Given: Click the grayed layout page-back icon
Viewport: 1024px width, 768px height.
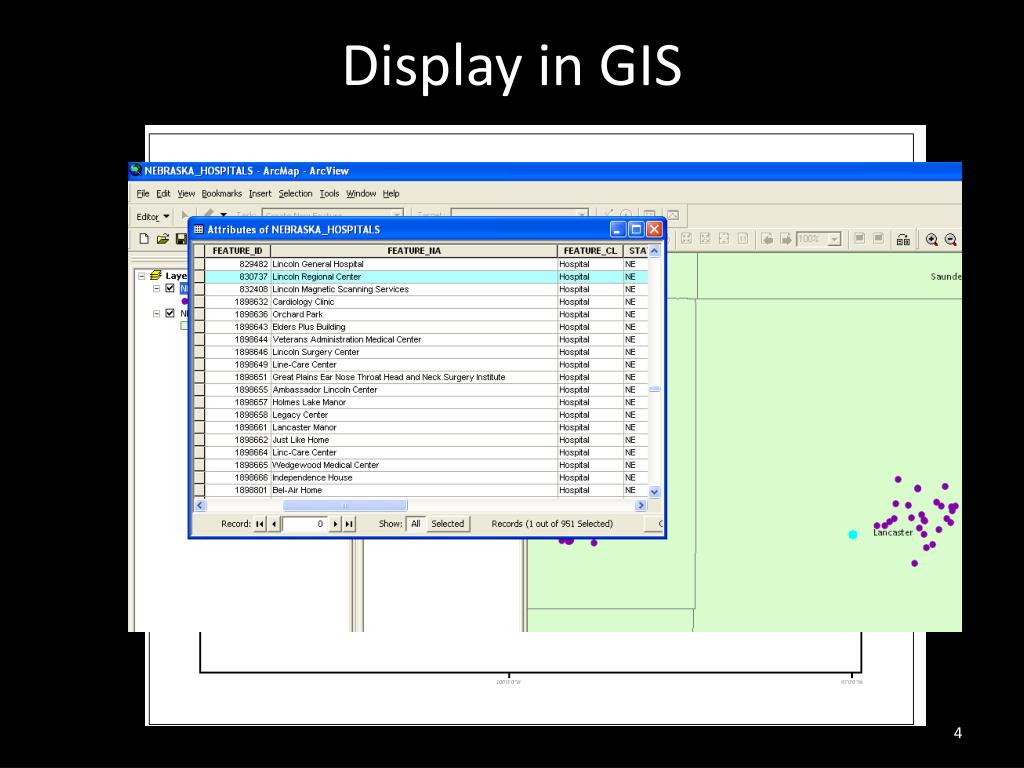Looking at the screenshot, I should click(x=767, y=239).
